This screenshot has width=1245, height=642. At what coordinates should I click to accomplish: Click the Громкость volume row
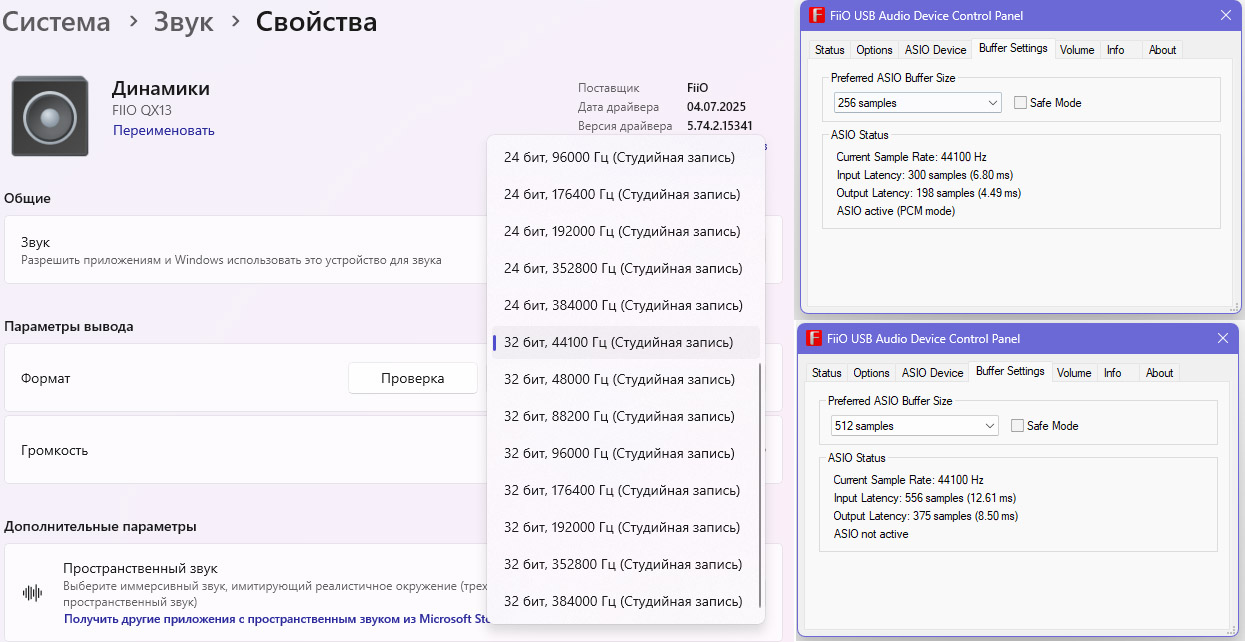pos(392,450)
